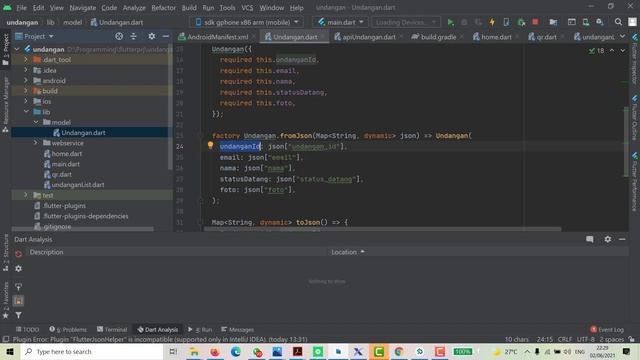640x360 pixels.
Task: Click the Attach Debugger to Android Process icon
Action: click(x=521, y=22)
